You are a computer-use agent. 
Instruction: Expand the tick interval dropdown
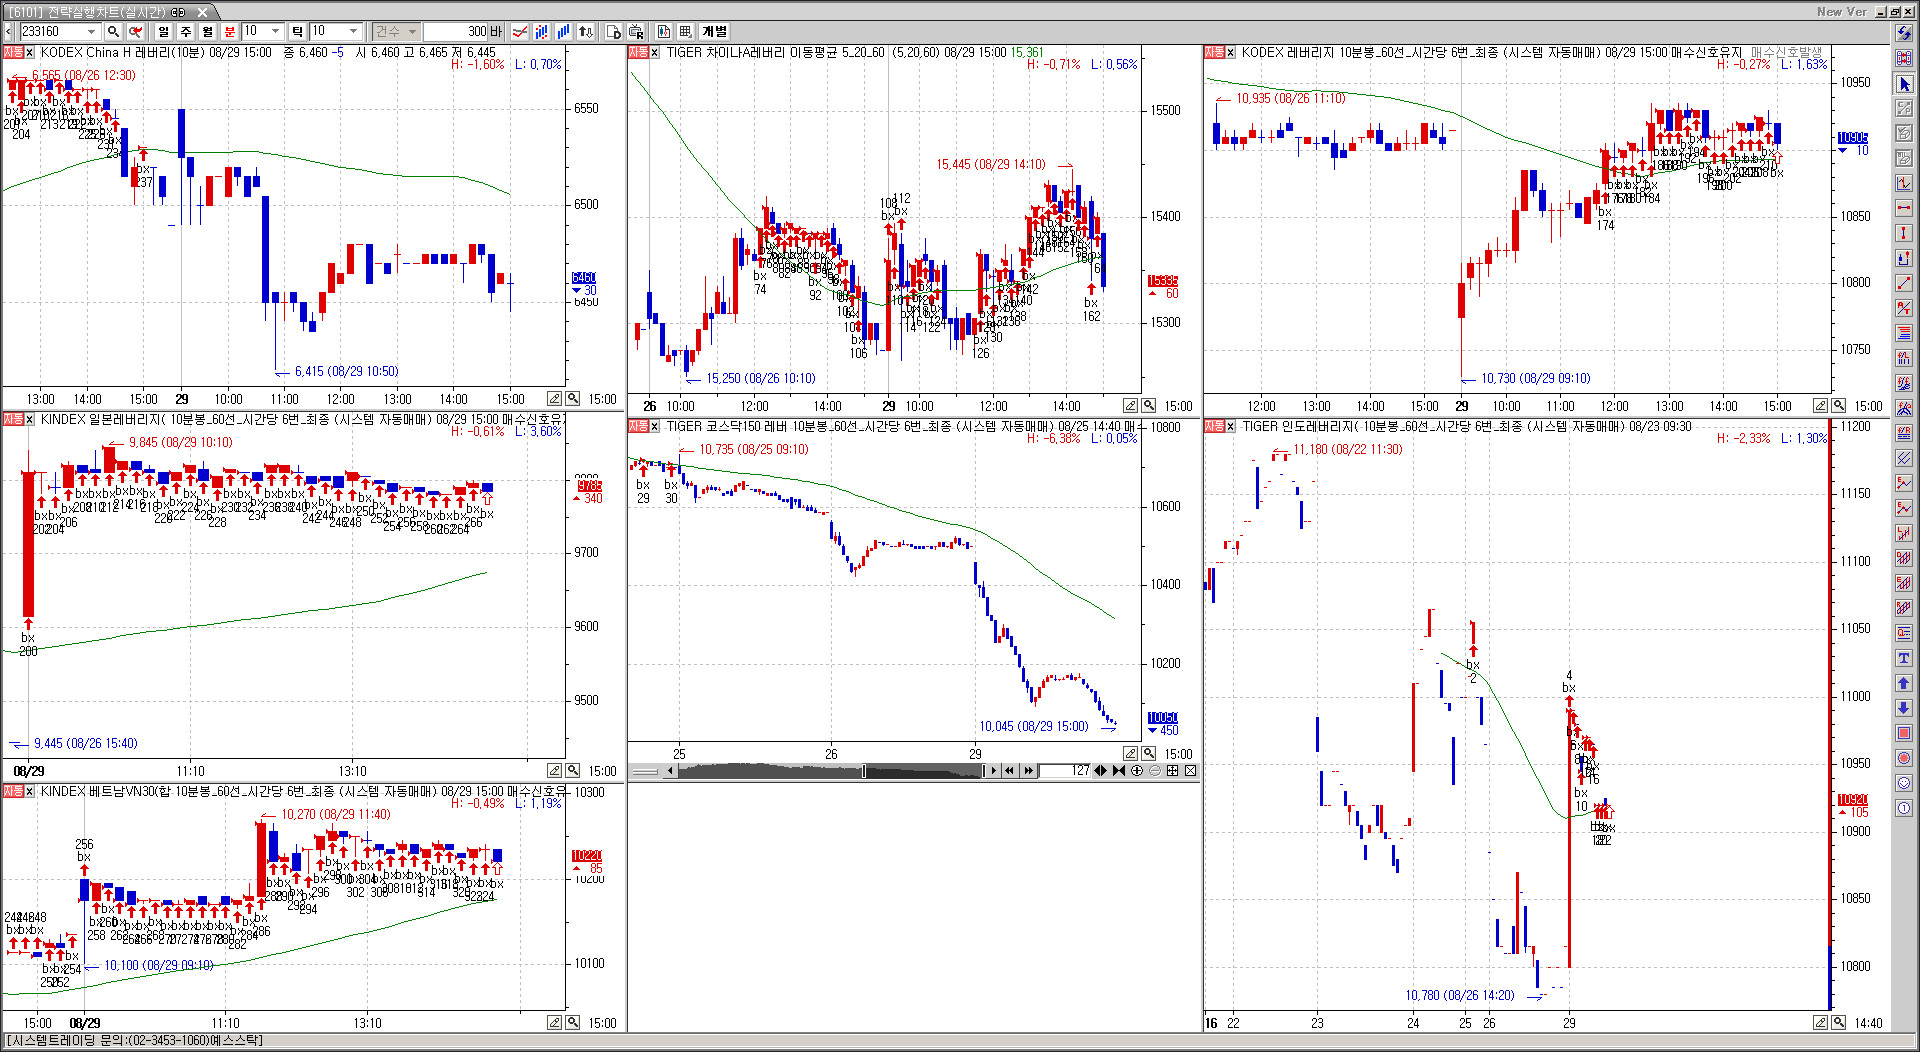pos(353,32)
